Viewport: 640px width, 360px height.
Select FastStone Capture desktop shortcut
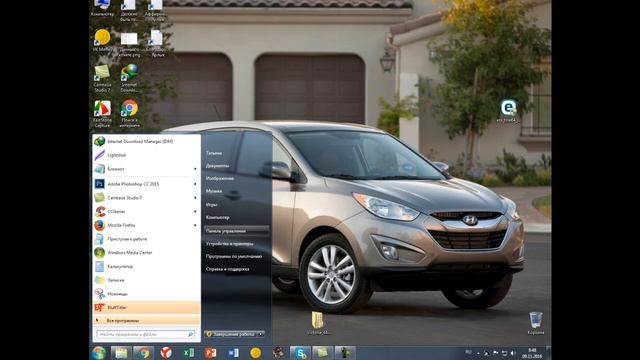pos(102,113)
